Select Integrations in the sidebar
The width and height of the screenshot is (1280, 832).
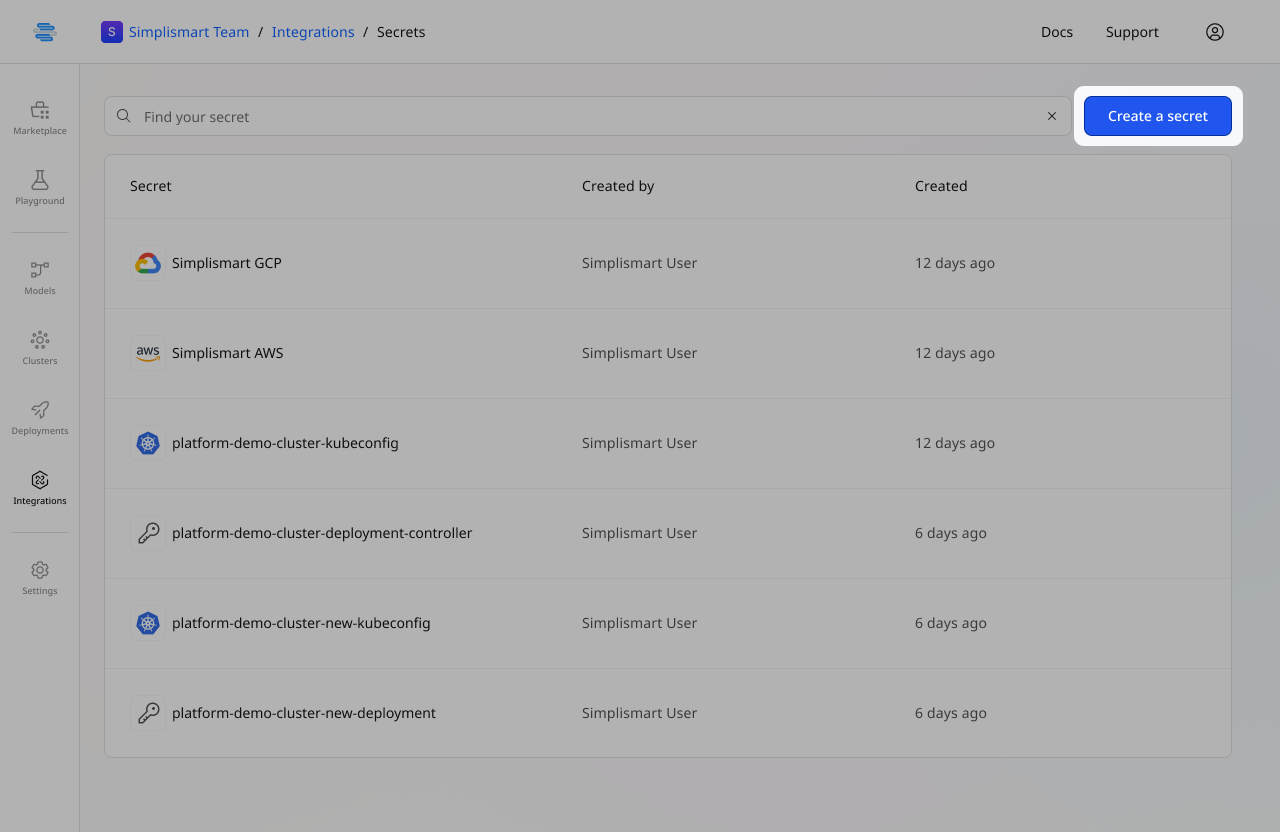tap(40, 487)
